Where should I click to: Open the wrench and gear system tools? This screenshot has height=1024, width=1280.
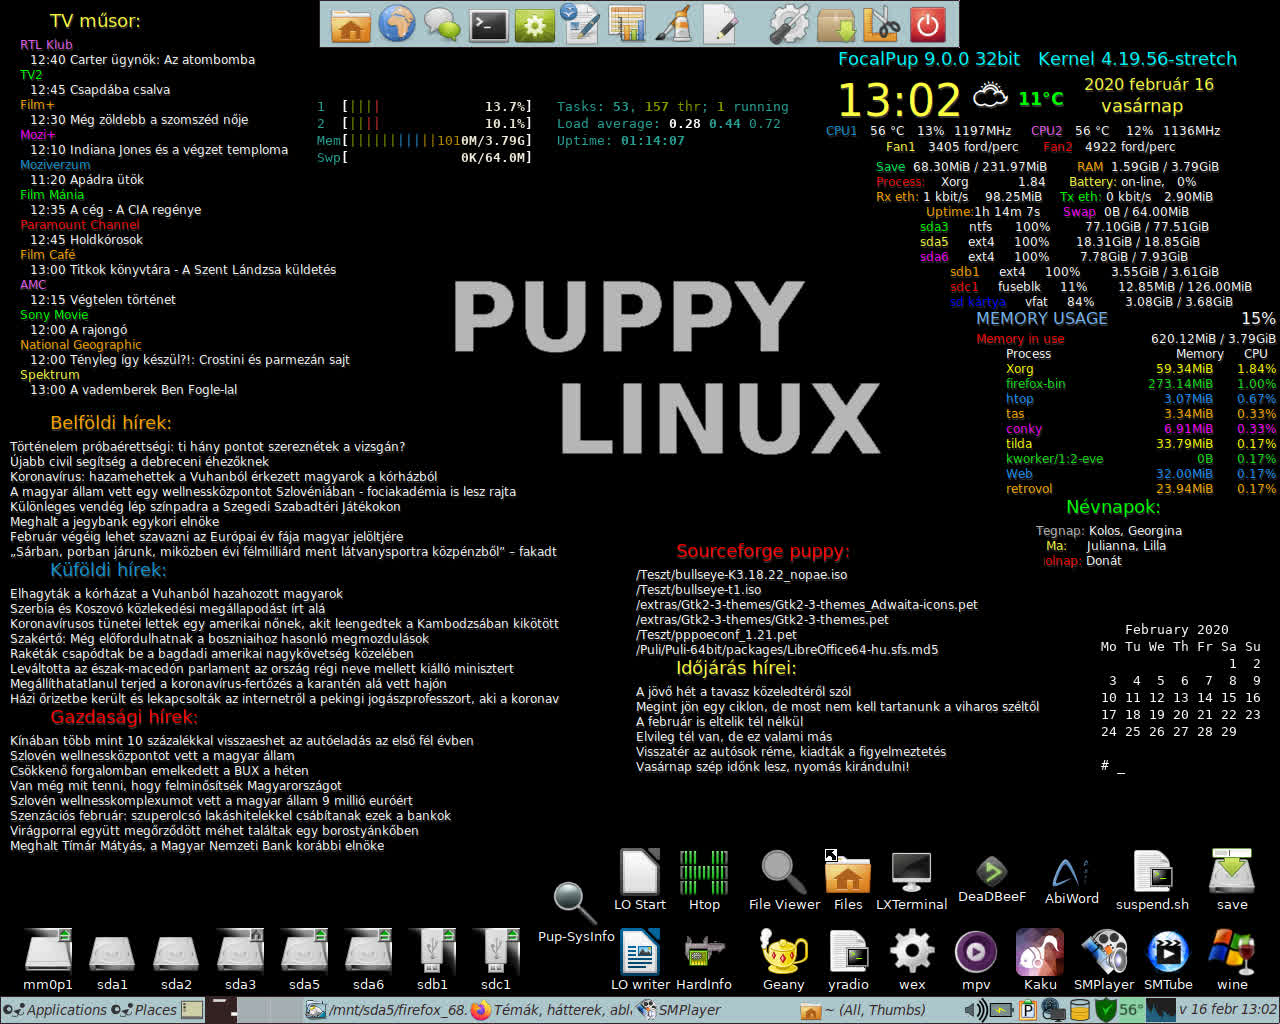click(x=789, y=24)
